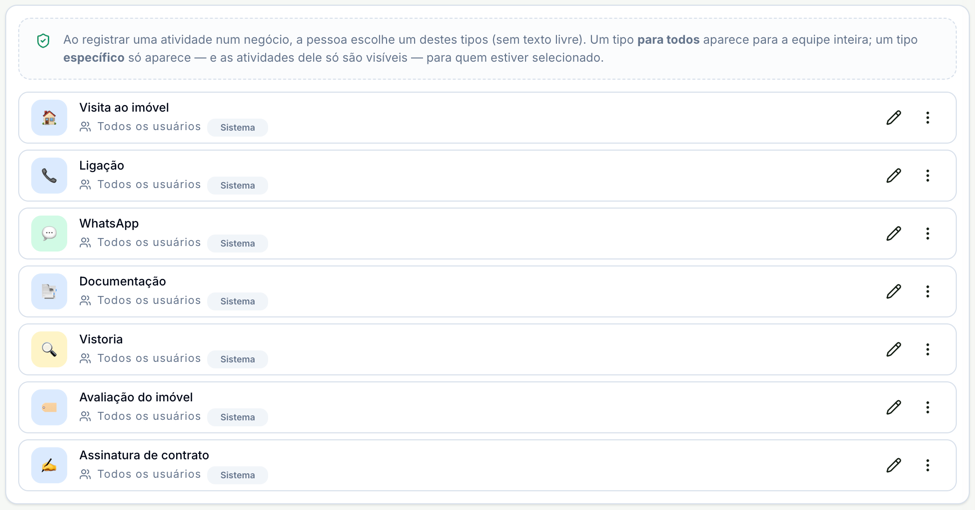Click the Sistema badge on Avaliação do imóvel
The height and width of the screenshot is (510, 975).
[238, 417]
